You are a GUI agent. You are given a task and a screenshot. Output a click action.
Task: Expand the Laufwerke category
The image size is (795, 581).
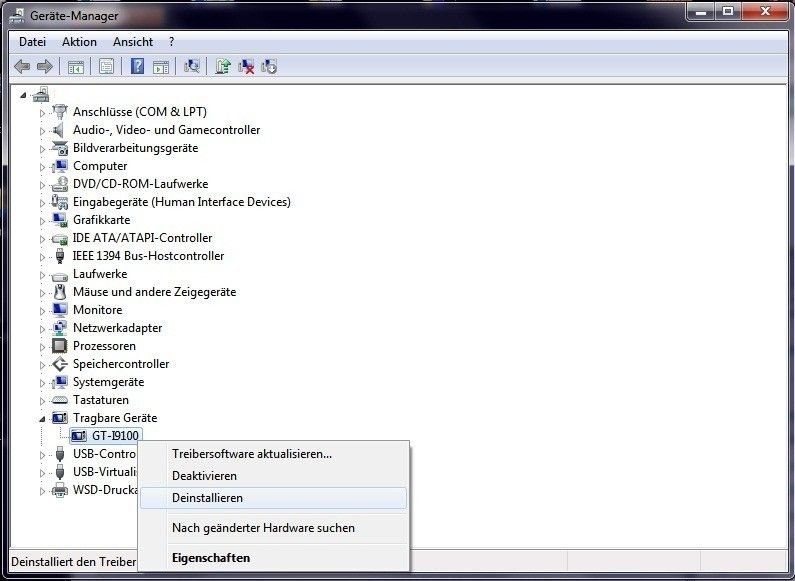pos(42,275)
